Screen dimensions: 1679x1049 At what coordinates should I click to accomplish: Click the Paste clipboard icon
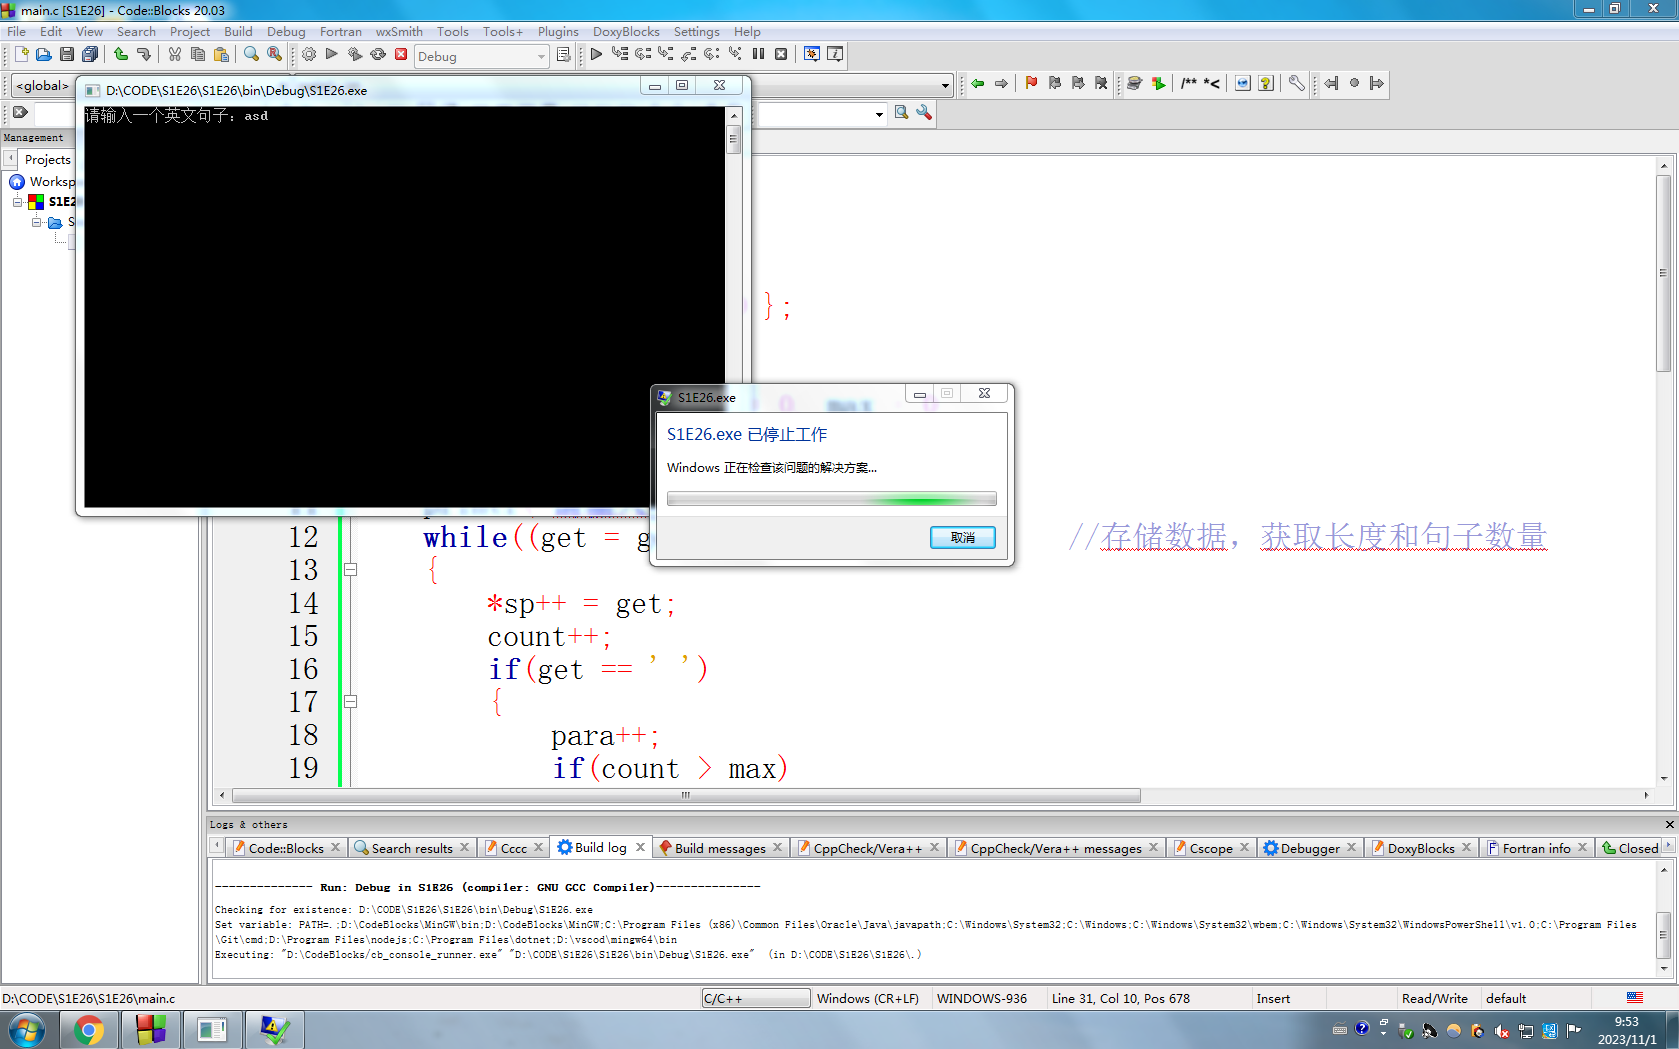[221, 54]
